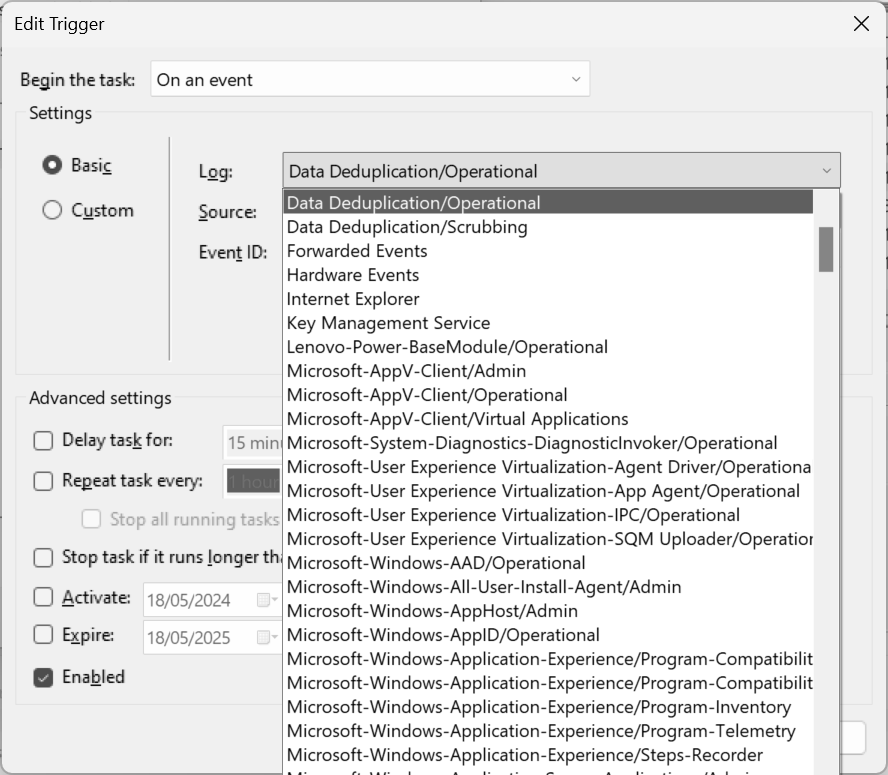Pick Application-Experience/Steps-Recorder log
The width and height of the screenshot is (888, 775).
548,755
